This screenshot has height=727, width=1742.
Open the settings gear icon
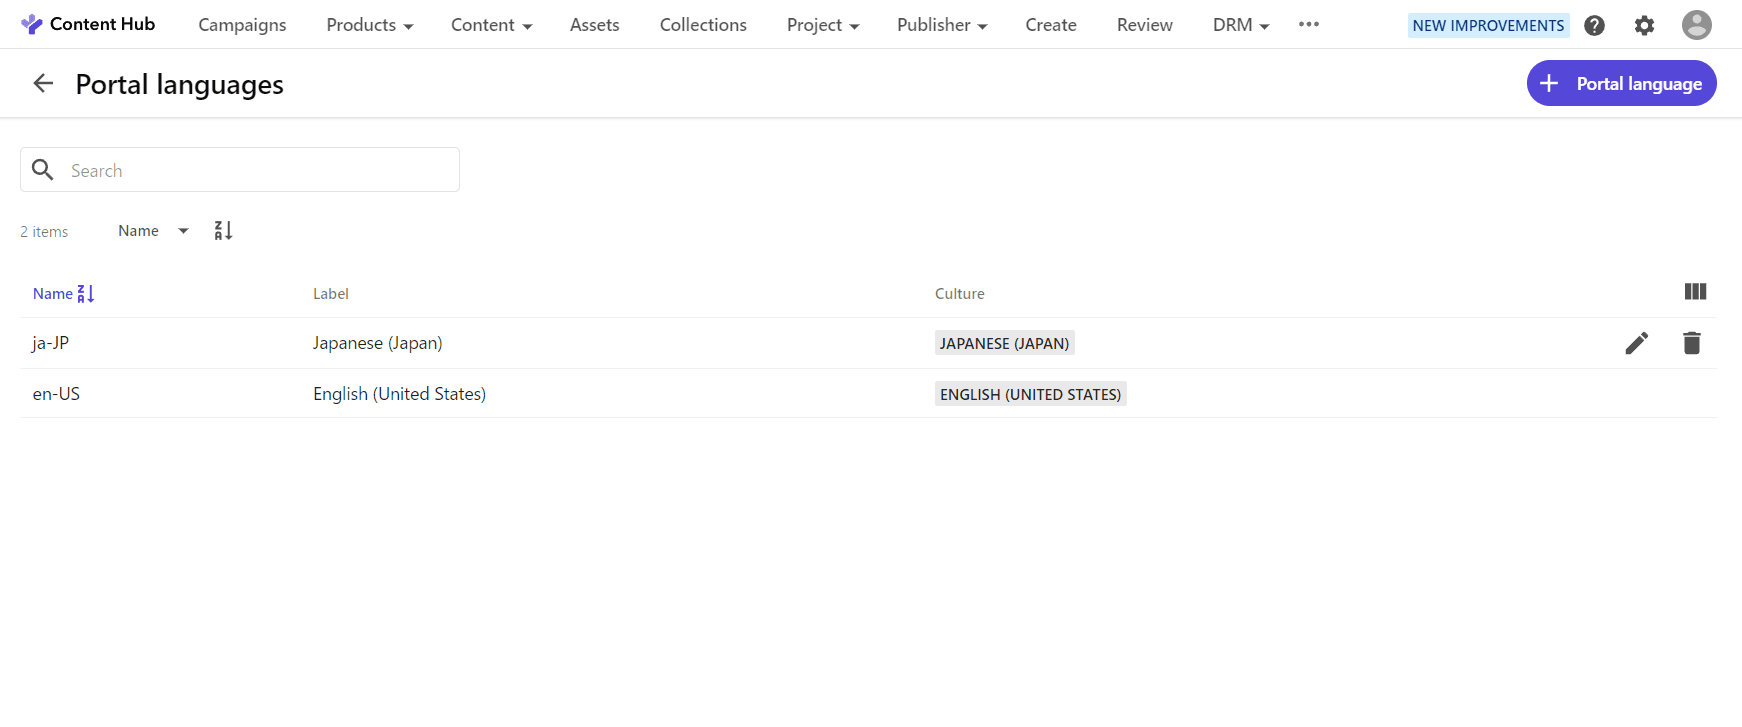click(1644, 25)
